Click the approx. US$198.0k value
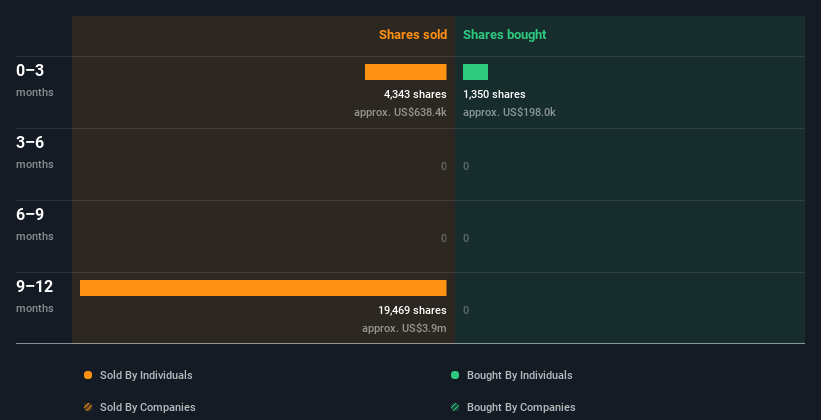Screen dimensions: 821x420 pyautogui.click(x=509, y=112)
